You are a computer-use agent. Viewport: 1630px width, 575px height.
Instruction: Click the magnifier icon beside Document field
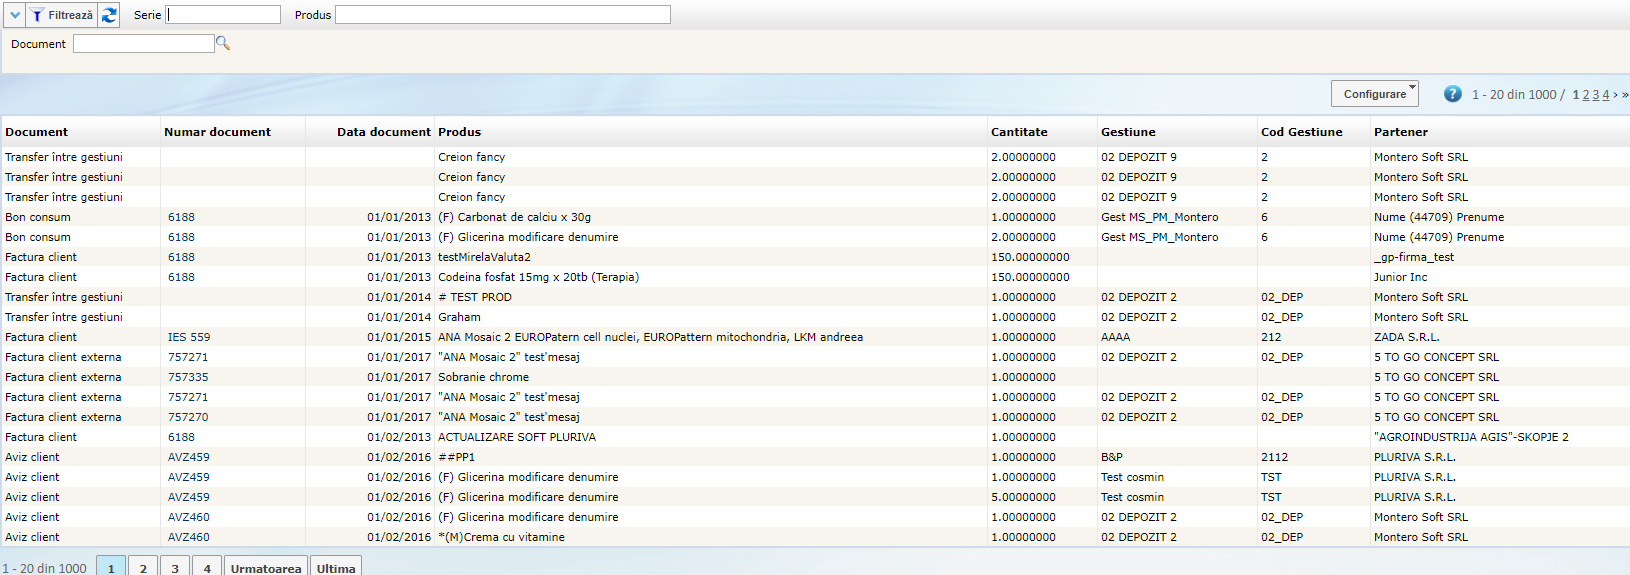tap(223, 43)
